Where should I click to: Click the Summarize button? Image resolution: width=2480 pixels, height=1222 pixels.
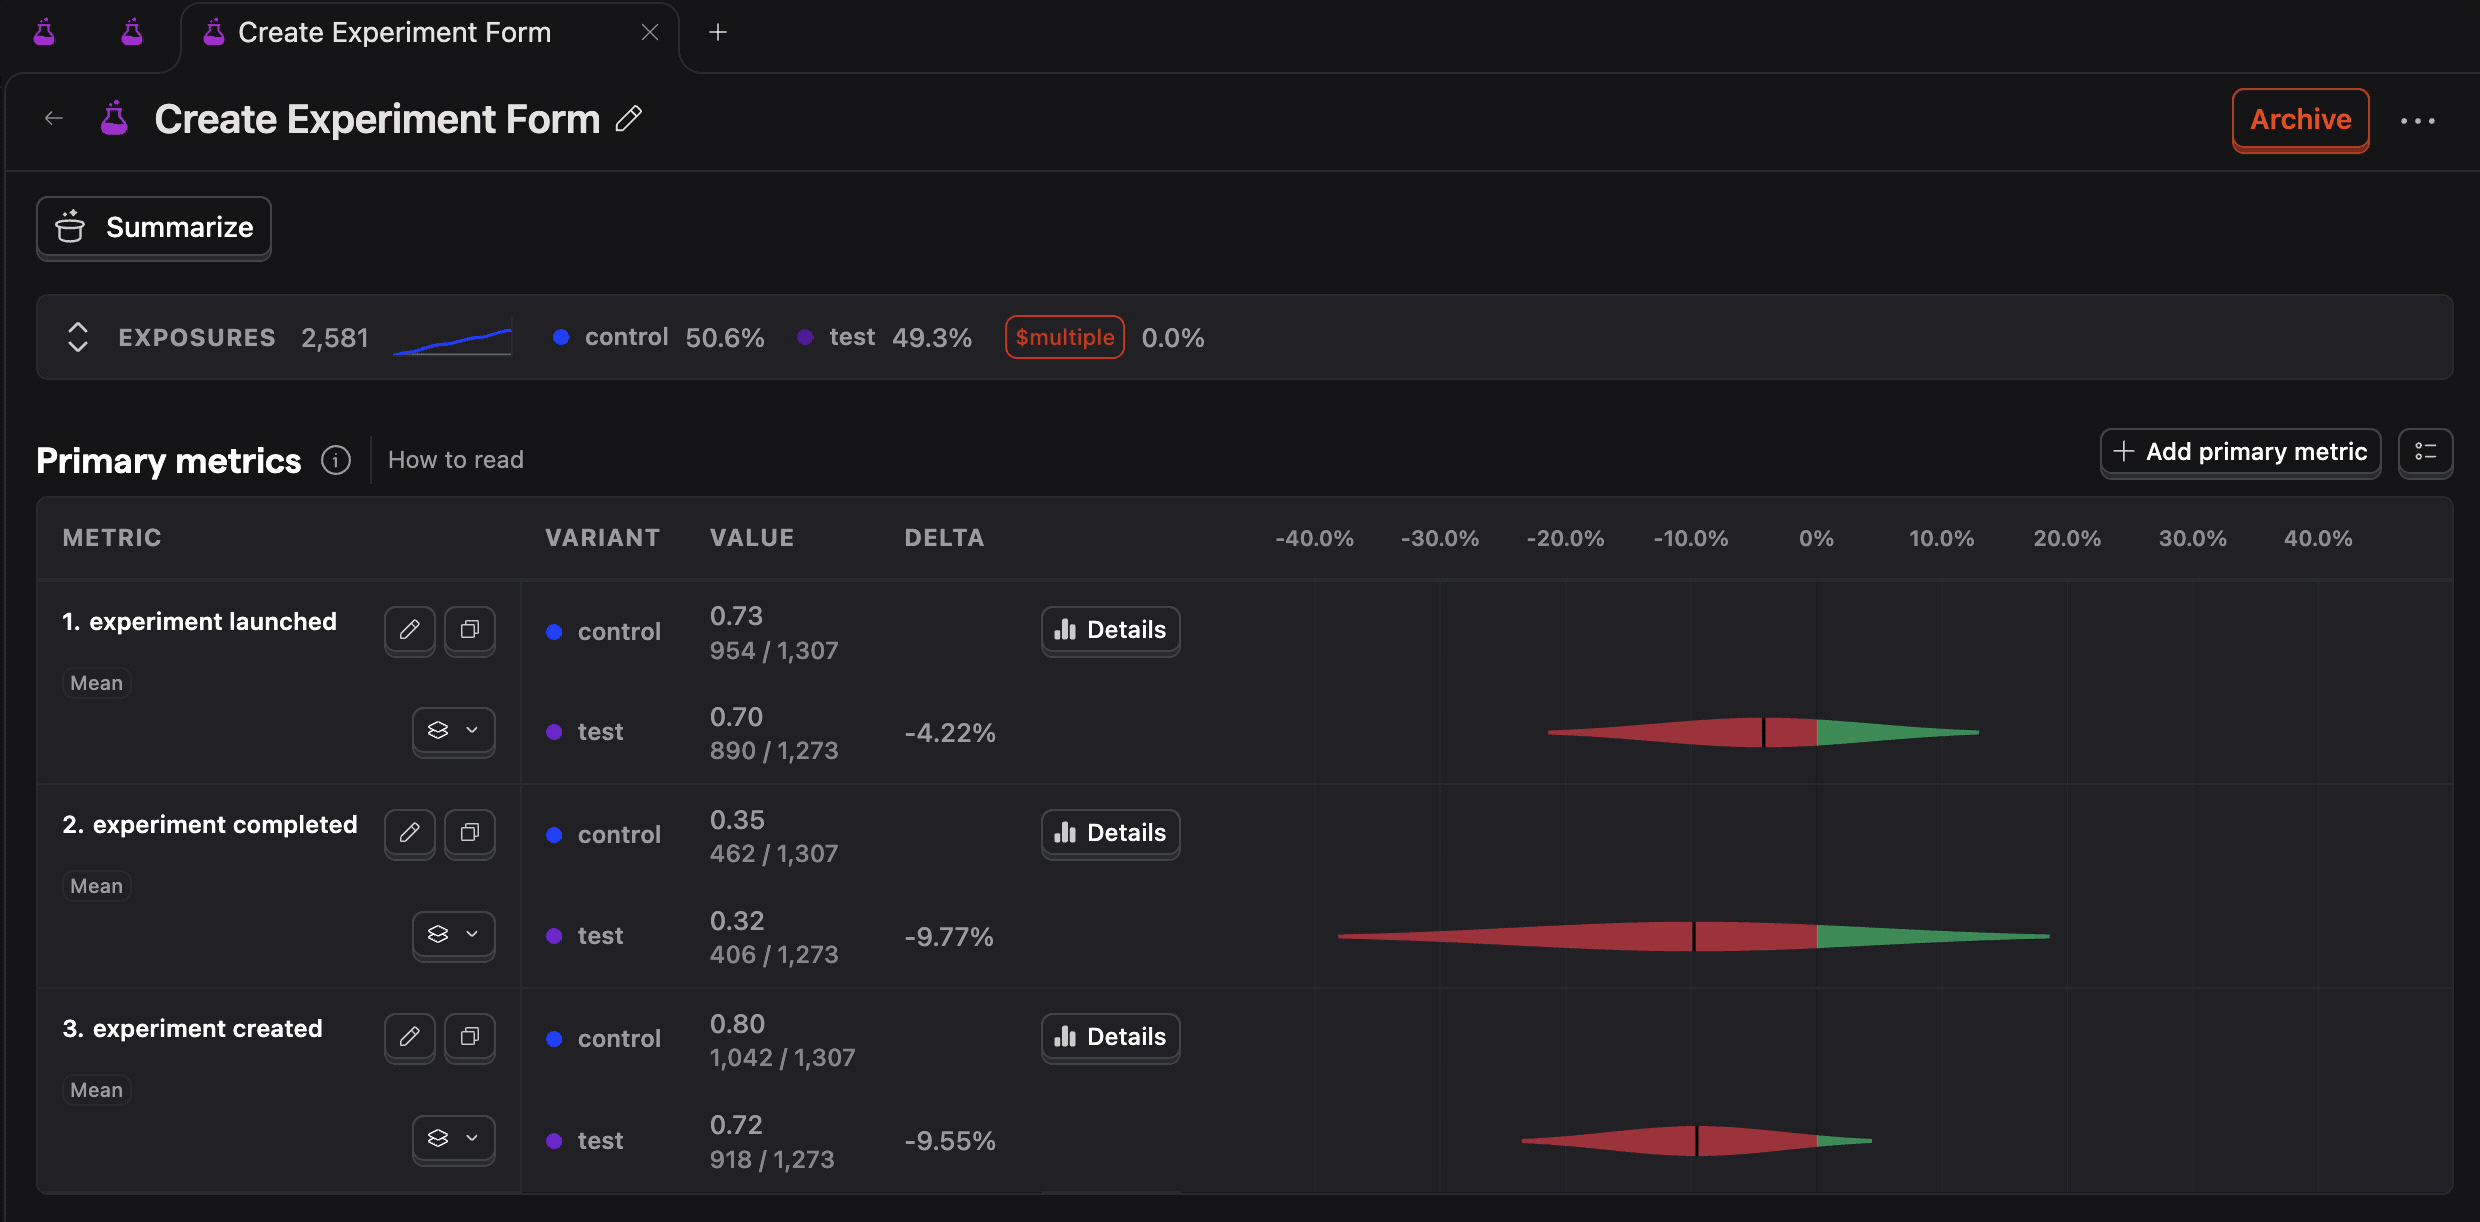tap(154, 228)
